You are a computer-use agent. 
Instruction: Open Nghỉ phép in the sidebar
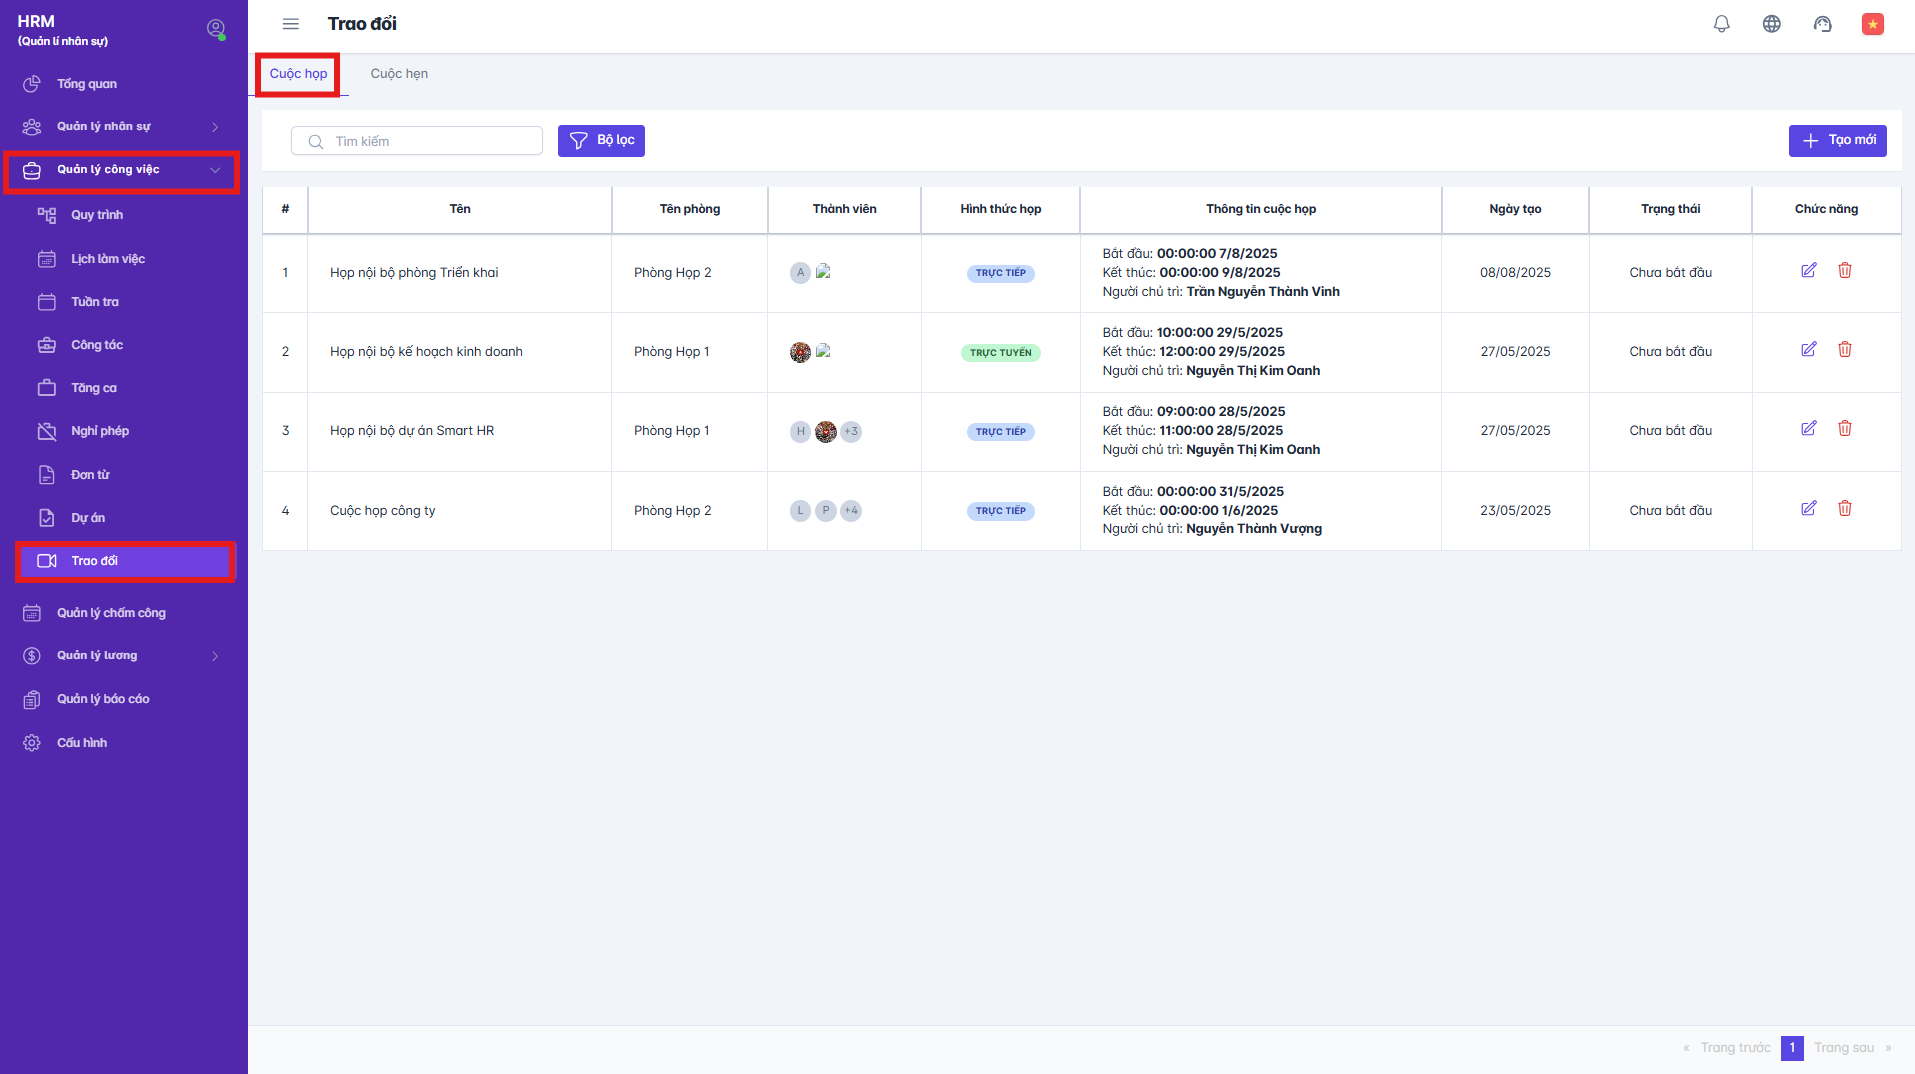pos(100,431)
